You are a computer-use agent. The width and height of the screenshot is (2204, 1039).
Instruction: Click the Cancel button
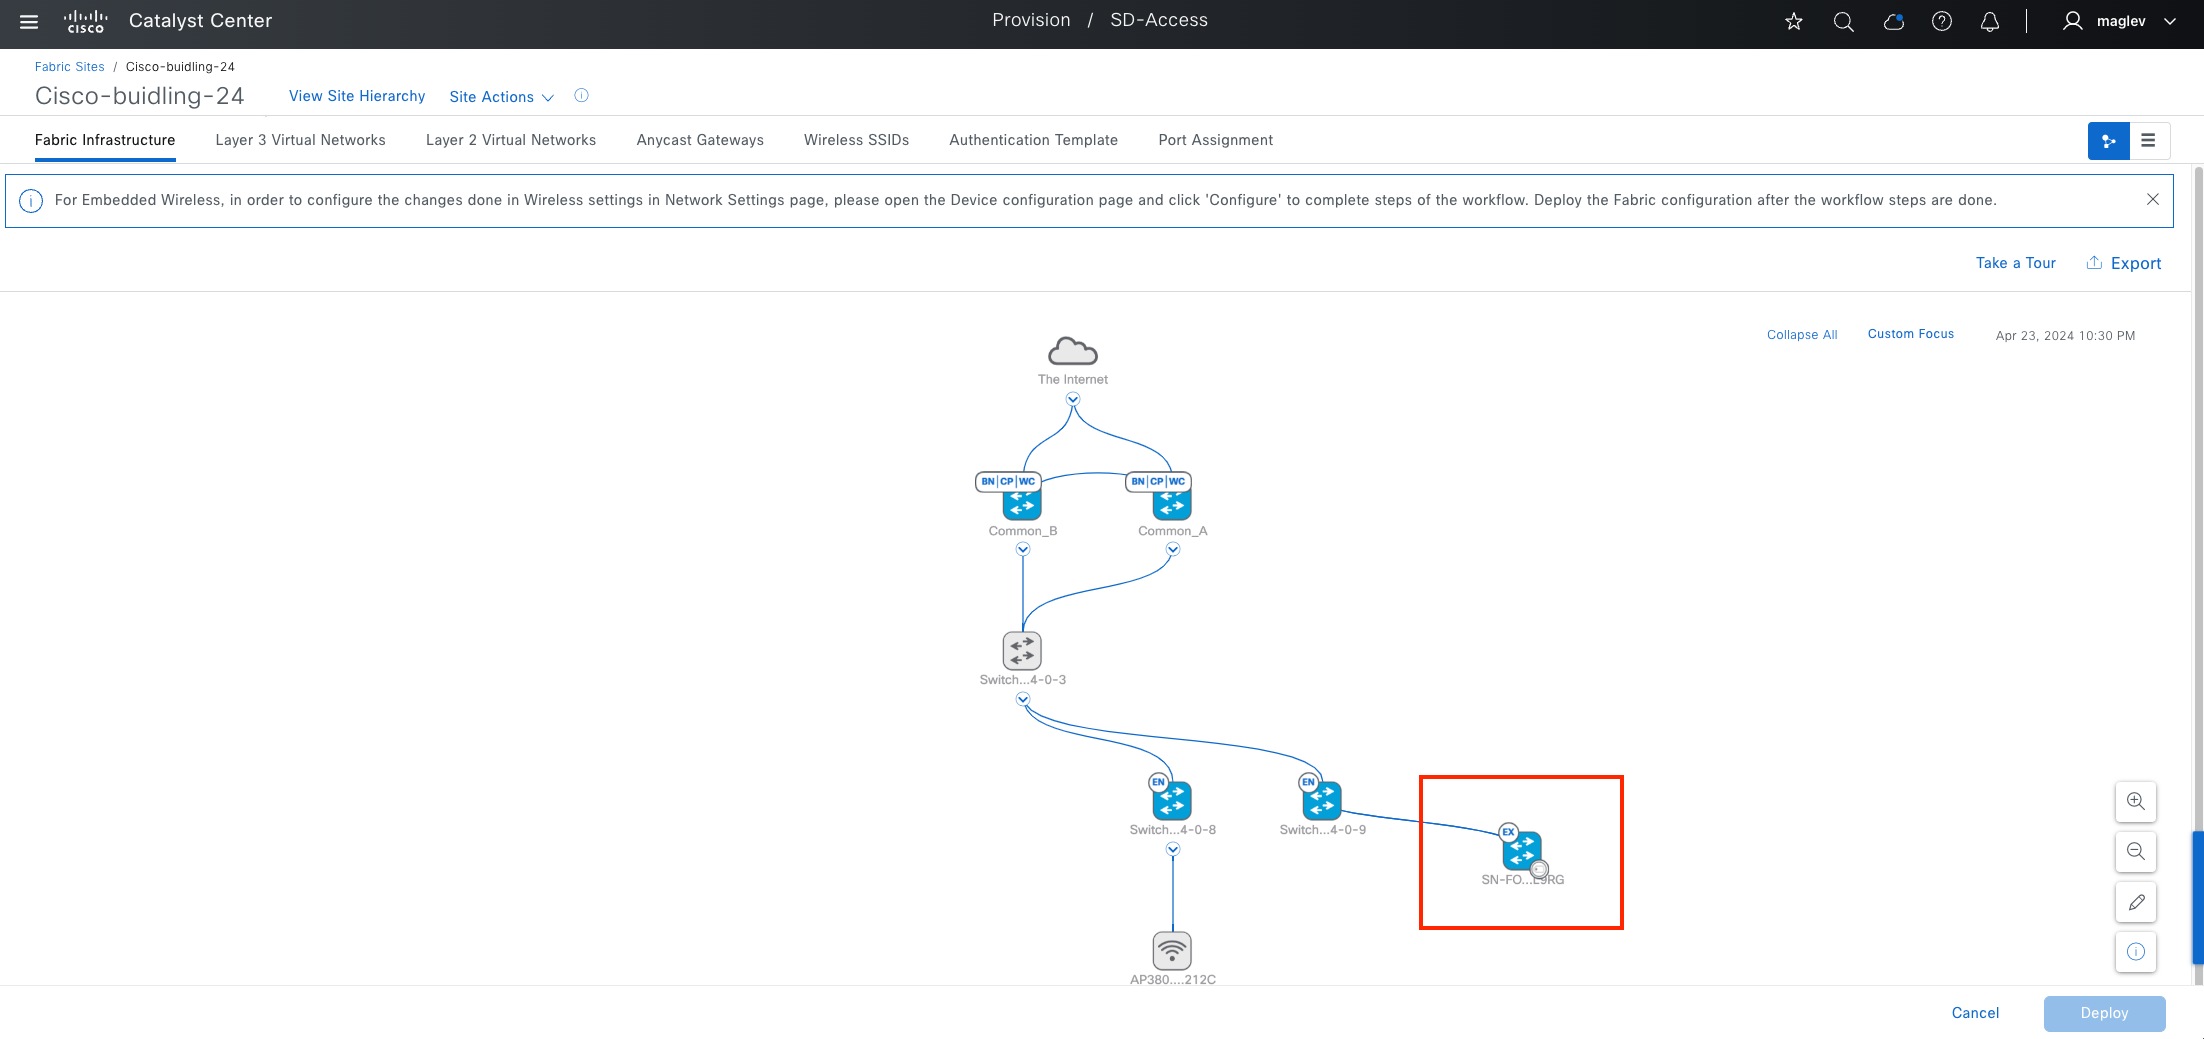point(1975,1013)
